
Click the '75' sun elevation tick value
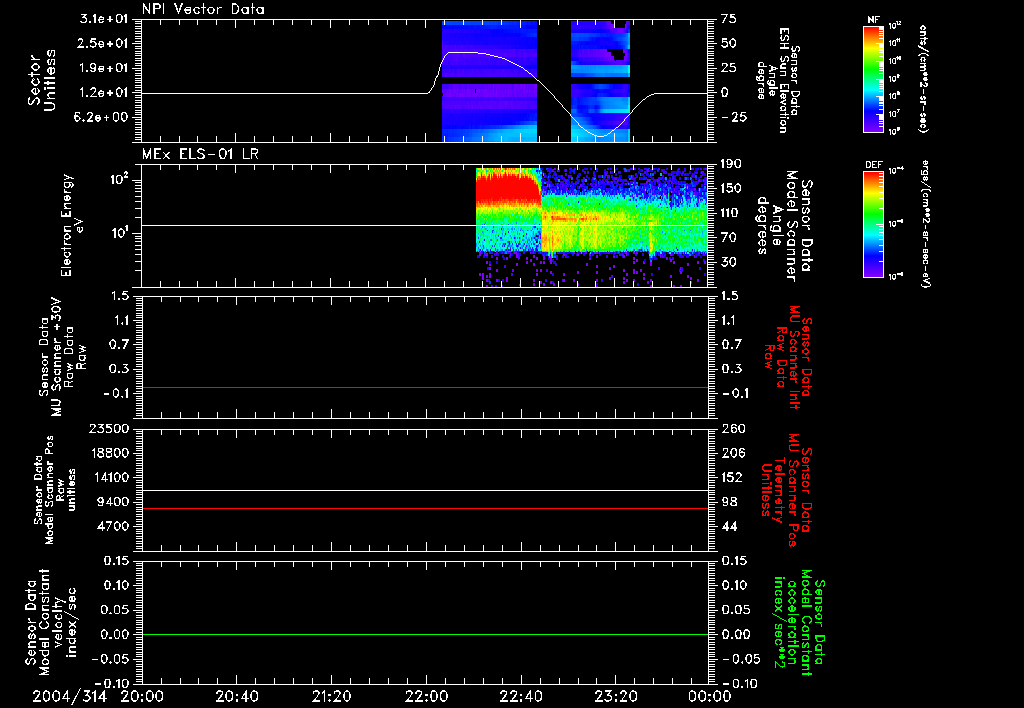tap(729, 19)
